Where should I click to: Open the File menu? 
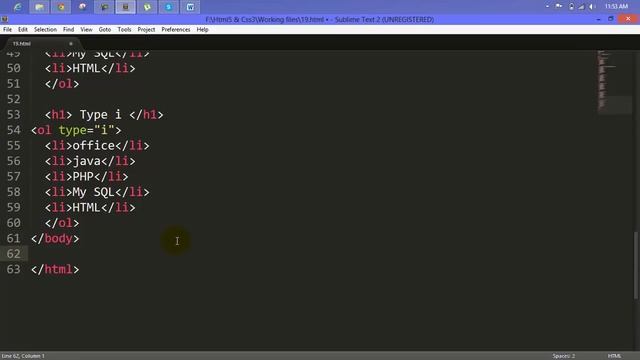[x=7, y=29]
